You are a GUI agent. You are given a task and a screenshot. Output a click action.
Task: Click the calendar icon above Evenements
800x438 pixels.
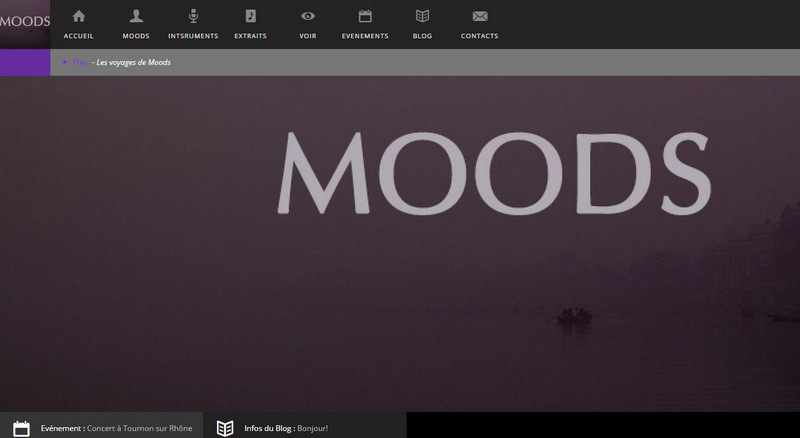365,16
